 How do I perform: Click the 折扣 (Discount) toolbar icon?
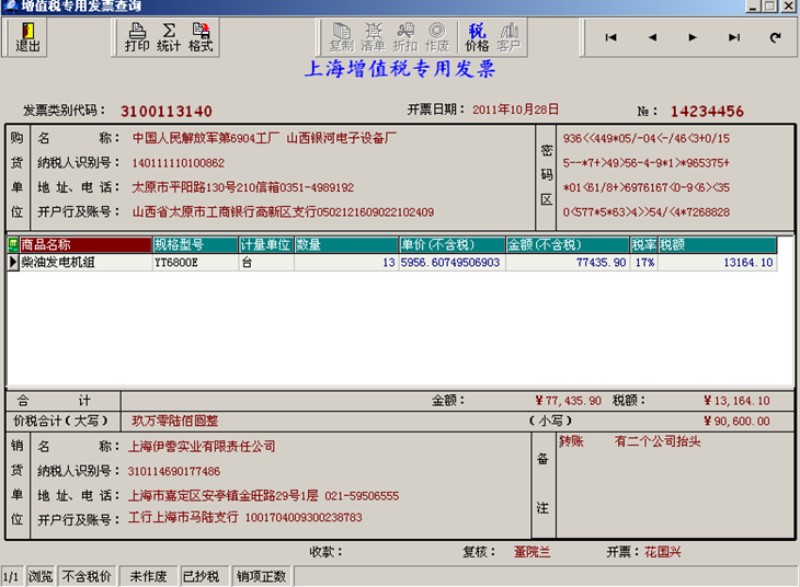pos(405,37)
